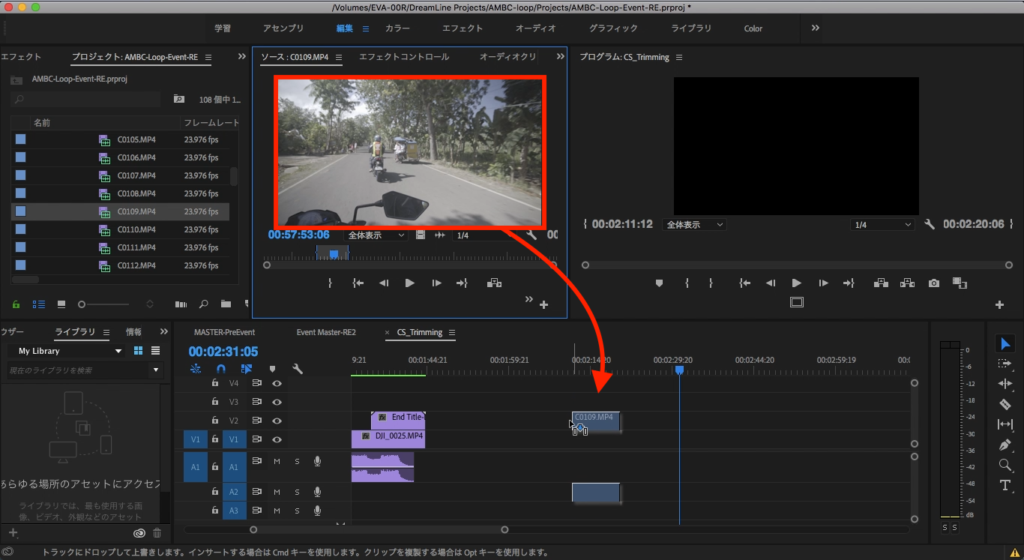Switch to the エフェクトコントロール tab
Screen dimensions: 1024x560
[x=404, y=57]
